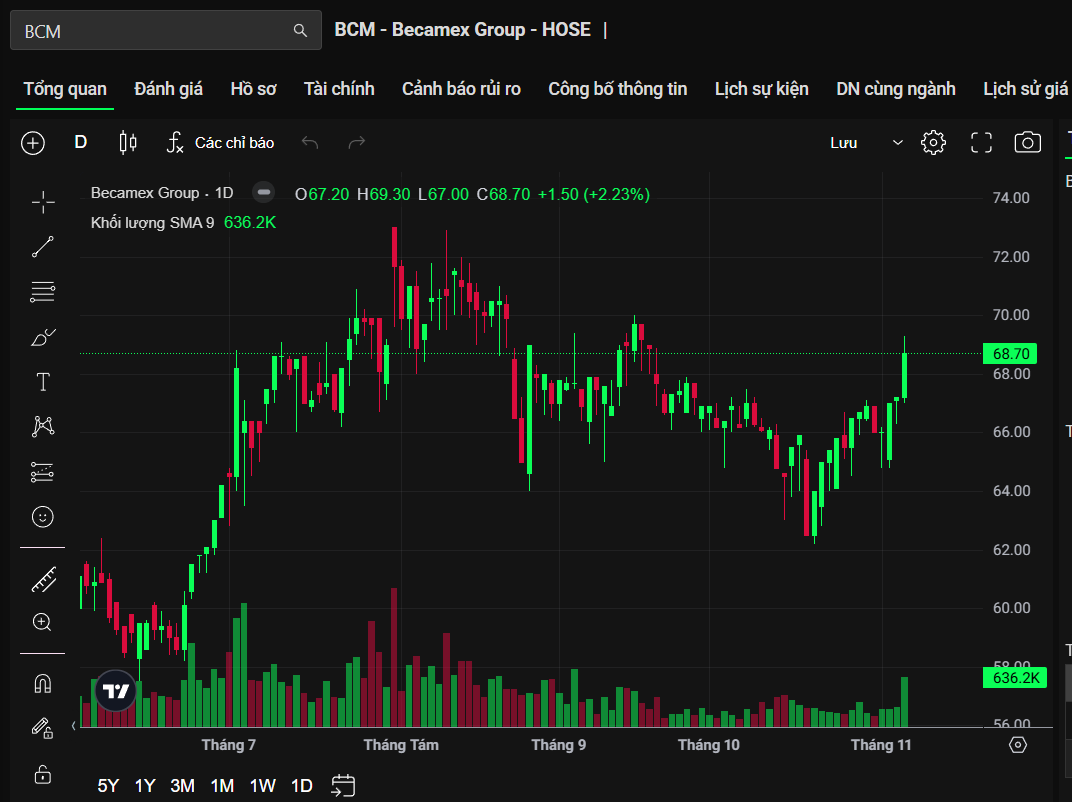Open the D interval selector
Image resolution: width=1072 pixels, height=802 pixels.
tap(81, 143)
